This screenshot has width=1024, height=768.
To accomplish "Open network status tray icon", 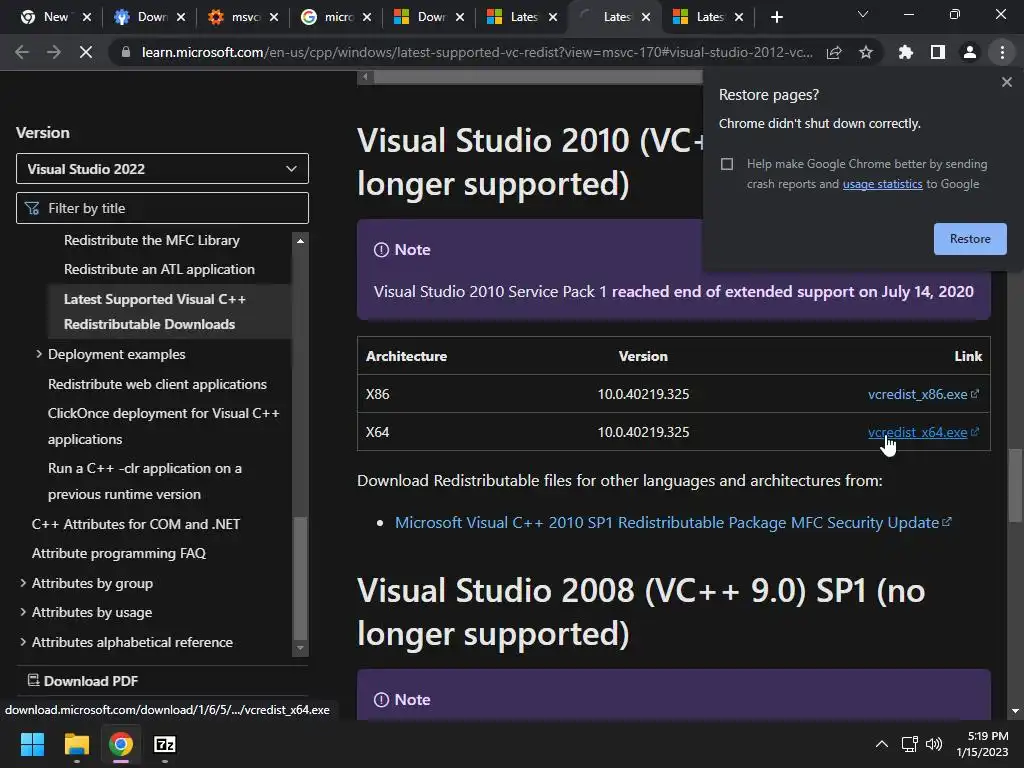I will pos(909,744).
